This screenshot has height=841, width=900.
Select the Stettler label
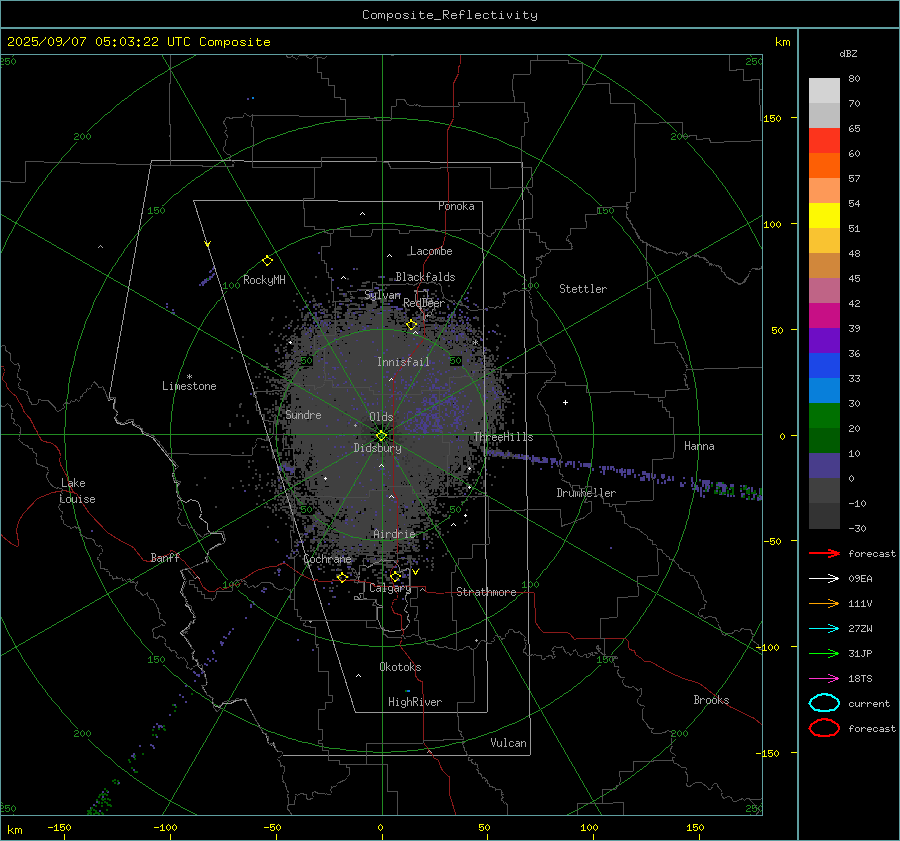[583, 289]
